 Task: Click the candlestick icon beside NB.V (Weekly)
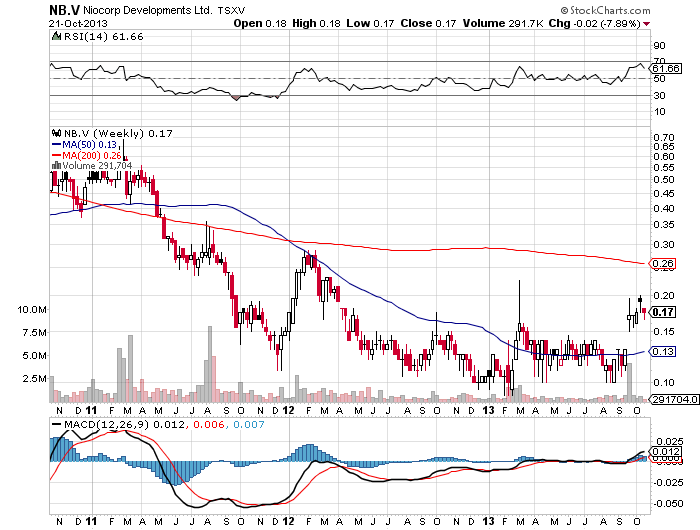pos(56,133)
